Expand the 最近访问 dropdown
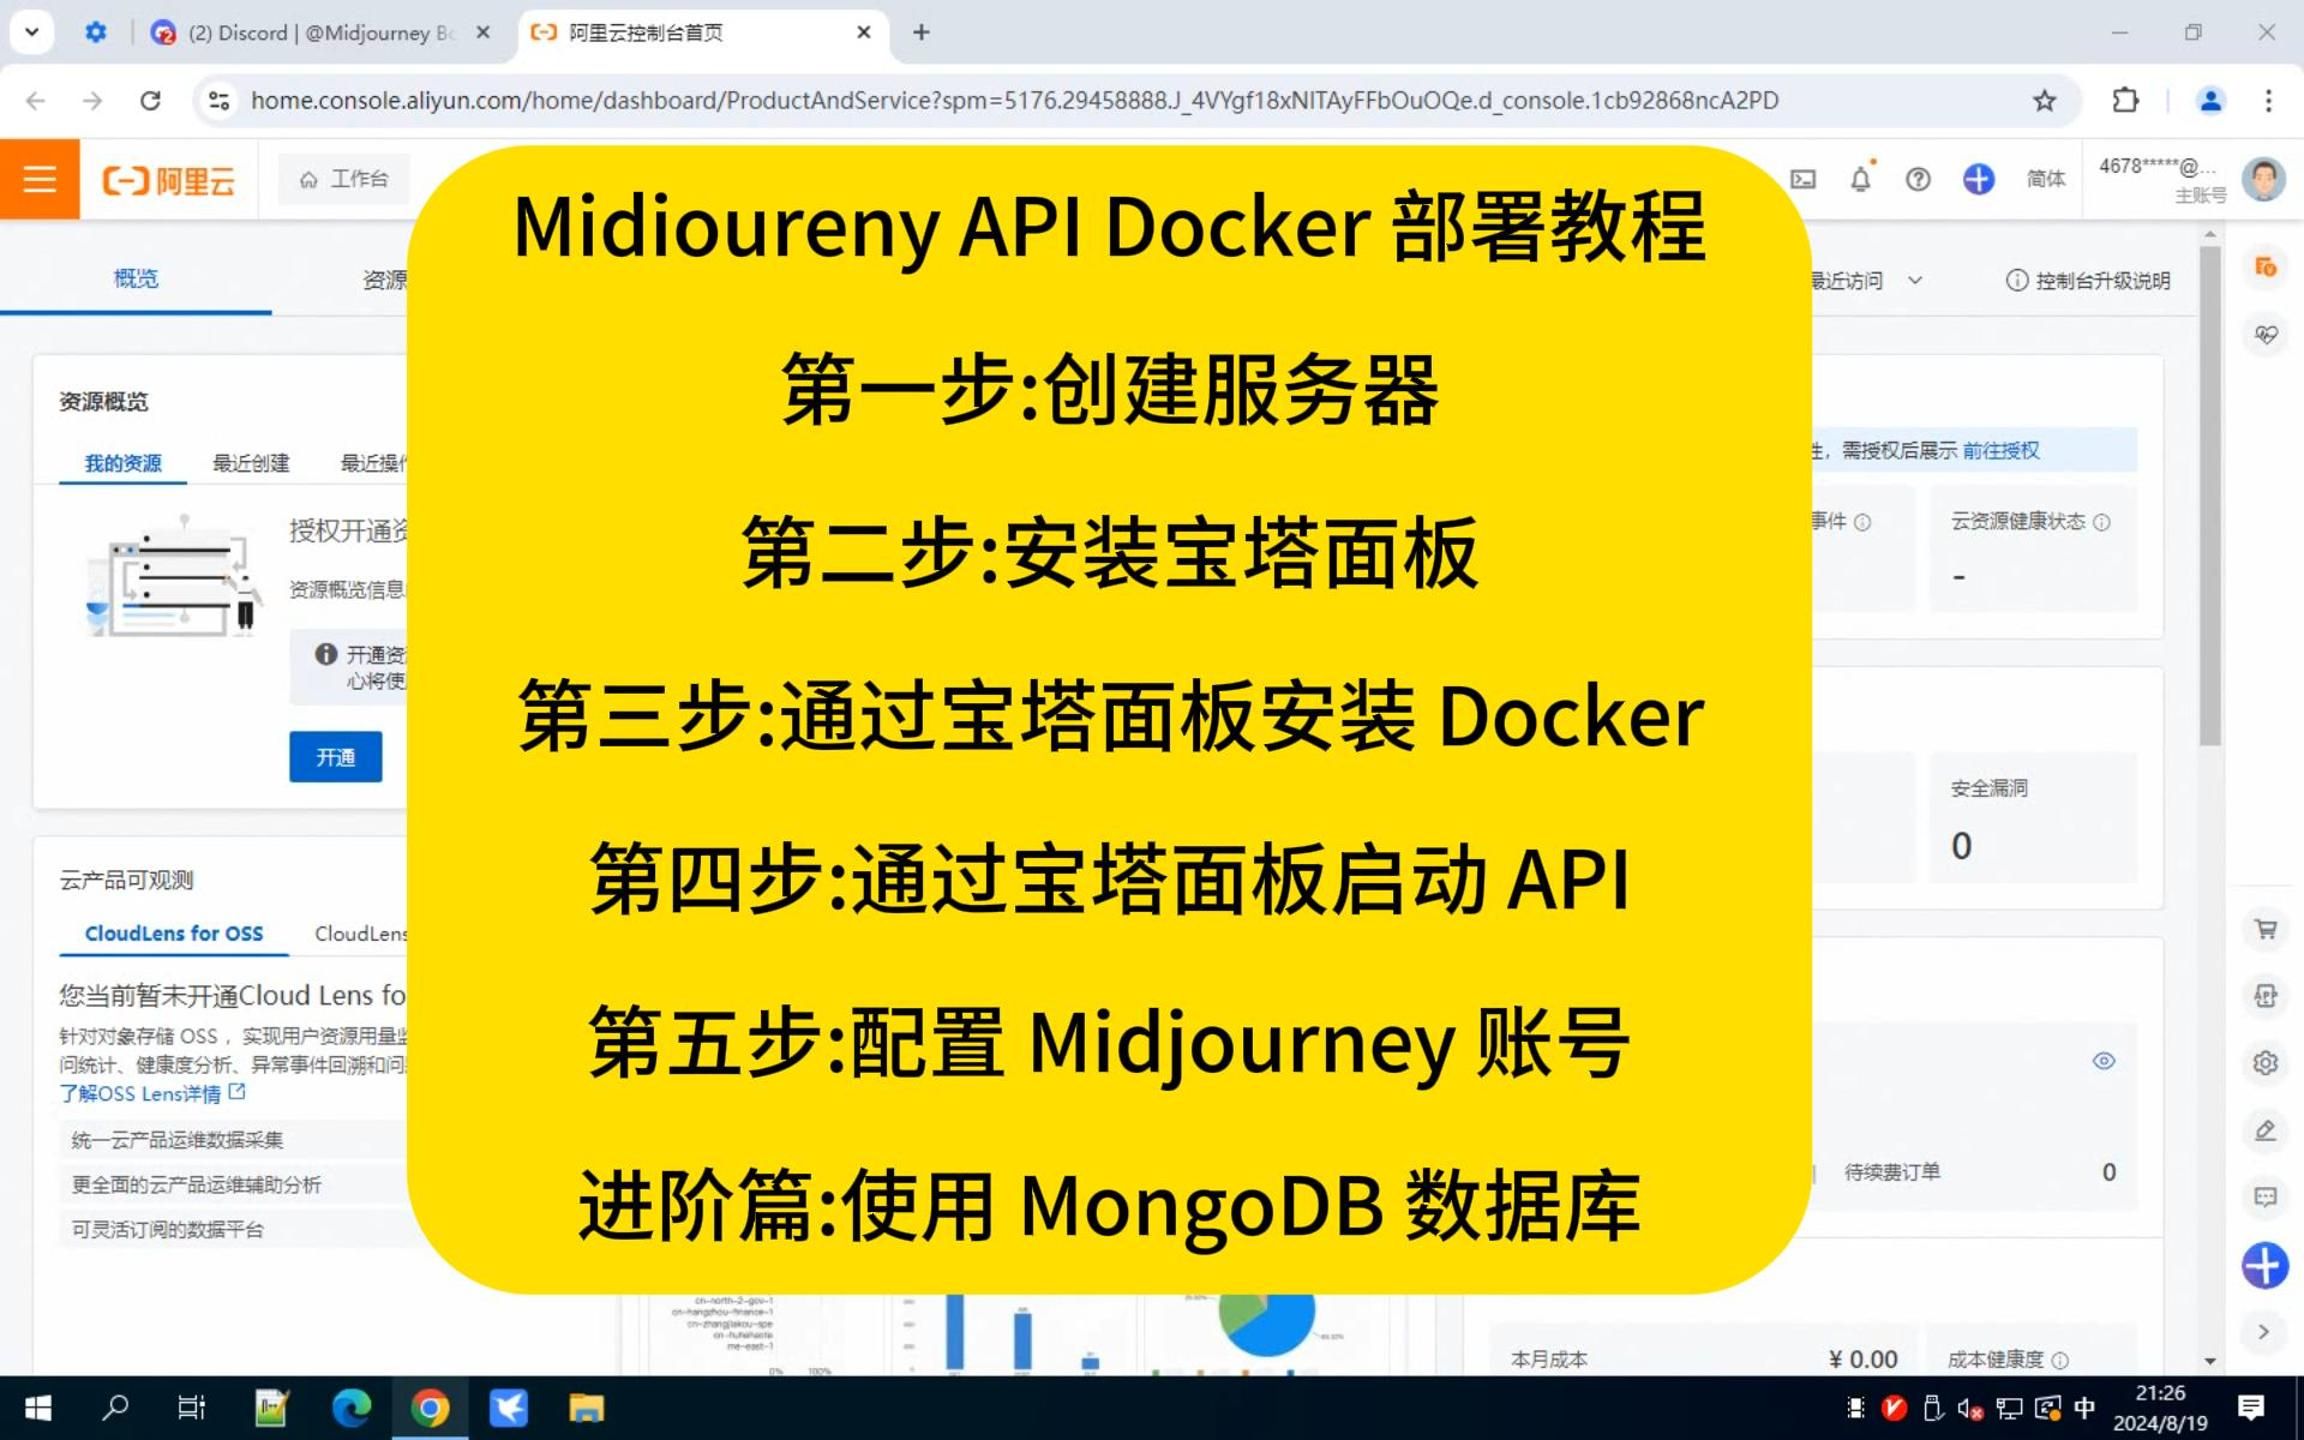The width and height of the screenshot is (2304, 1440). pos(1915,281)
